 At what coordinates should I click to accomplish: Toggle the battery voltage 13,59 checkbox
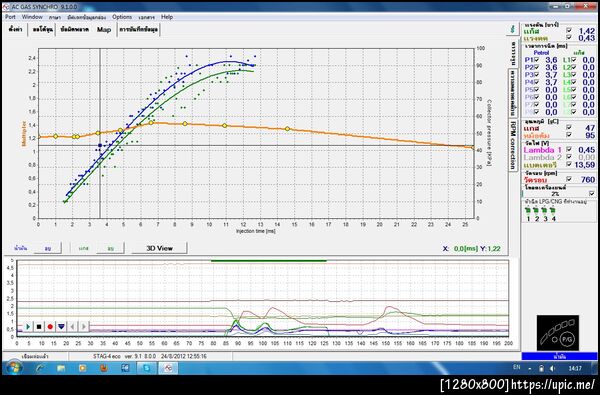tap(569, 165)
